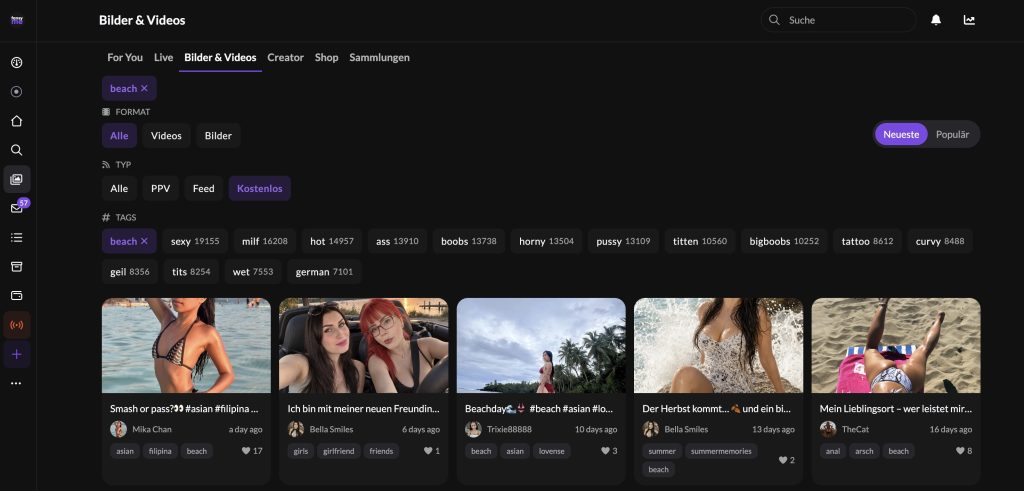Add the curvy 8488 tag filter
The width and height of the screenshot is (1024, 491).
coord(940,242)
